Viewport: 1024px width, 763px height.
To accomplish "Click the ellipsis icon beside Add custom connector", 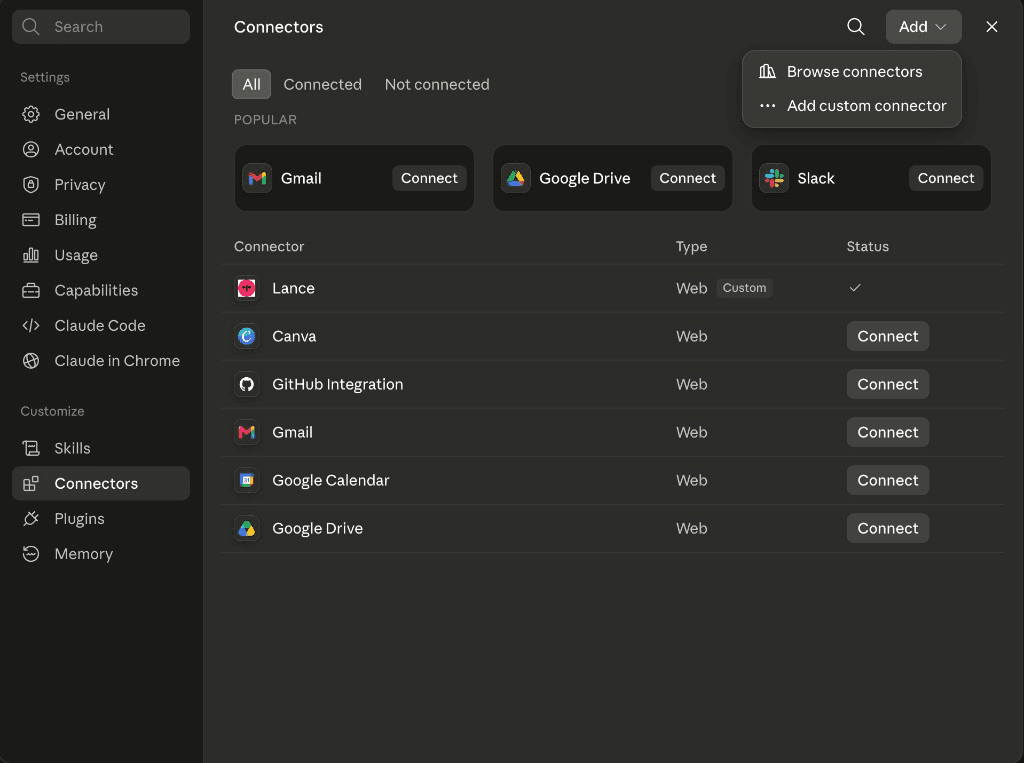I will (767, 106).
